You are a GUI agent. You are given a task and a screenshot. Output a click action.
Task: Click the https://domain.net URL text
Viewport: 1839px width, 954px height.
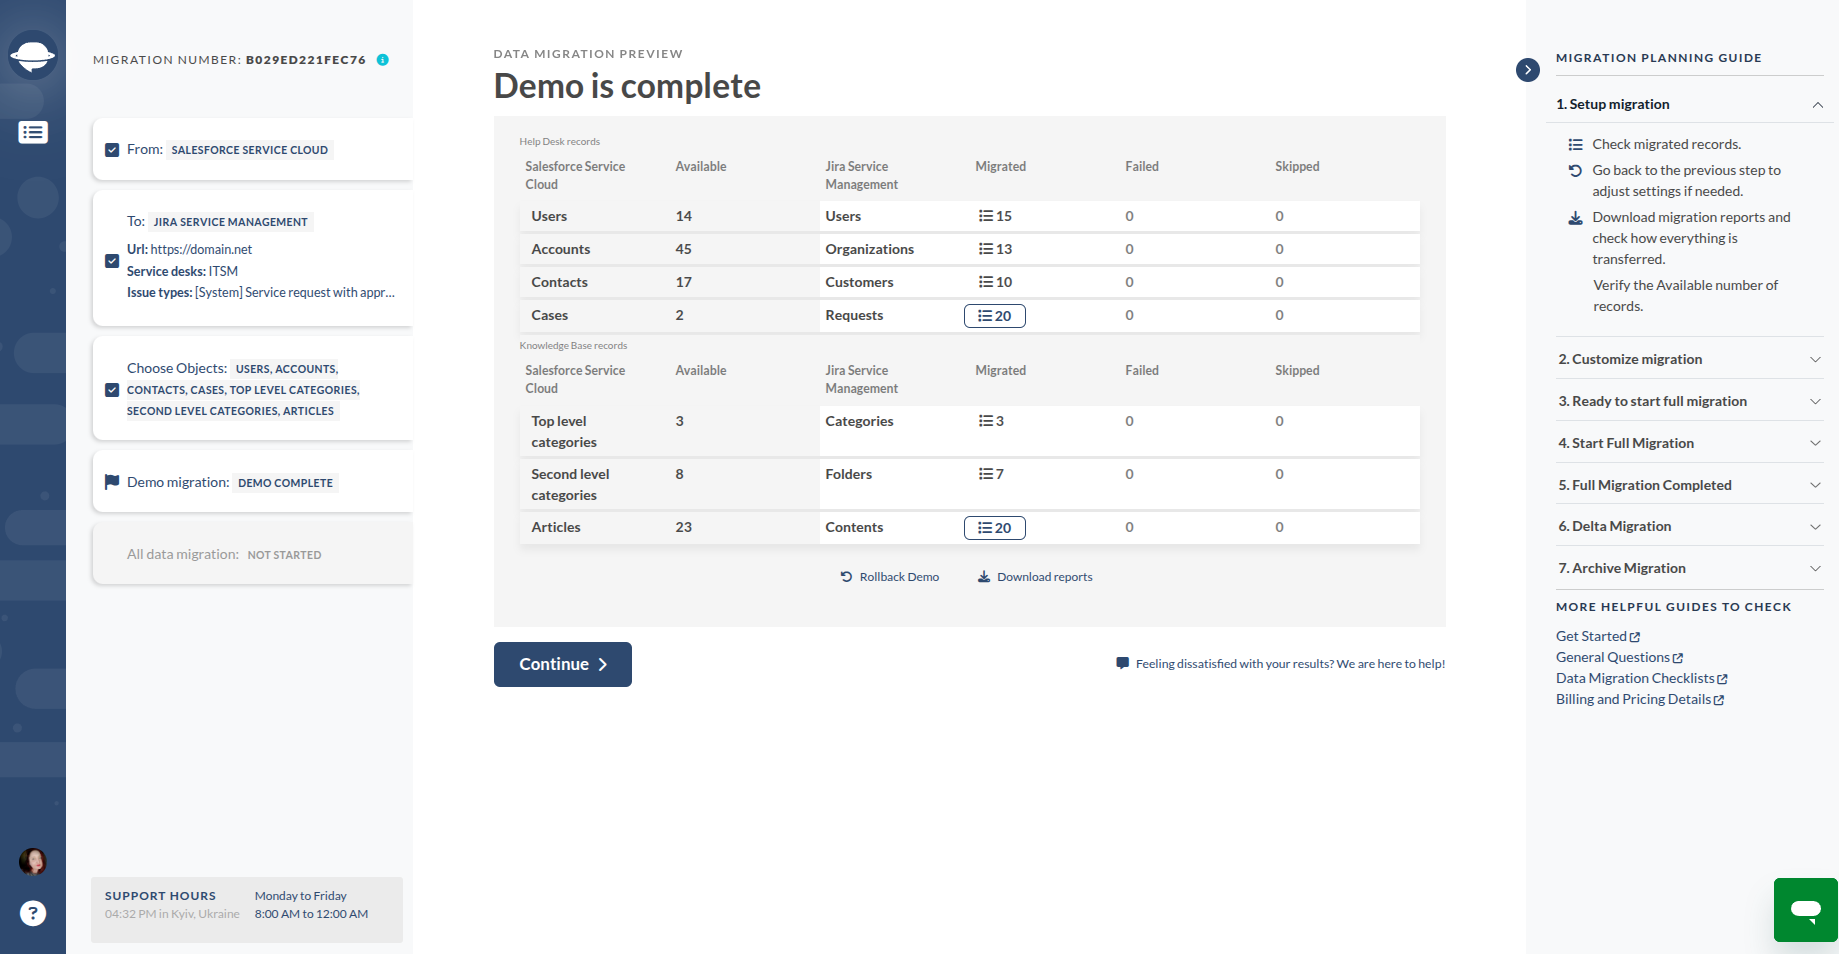tap(201, 250)
